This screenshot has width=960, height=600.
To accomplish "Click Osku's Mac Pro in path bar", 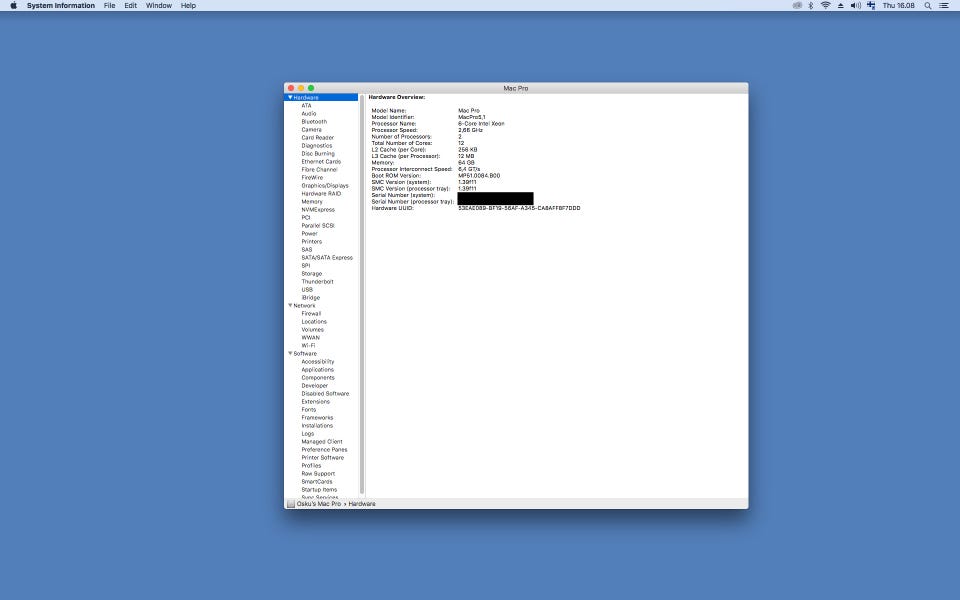I will coord(318,504).
